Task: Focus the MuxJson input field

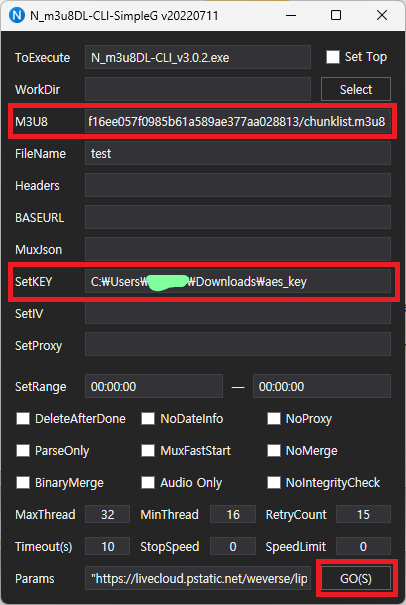Action: (x=238, y=249)
